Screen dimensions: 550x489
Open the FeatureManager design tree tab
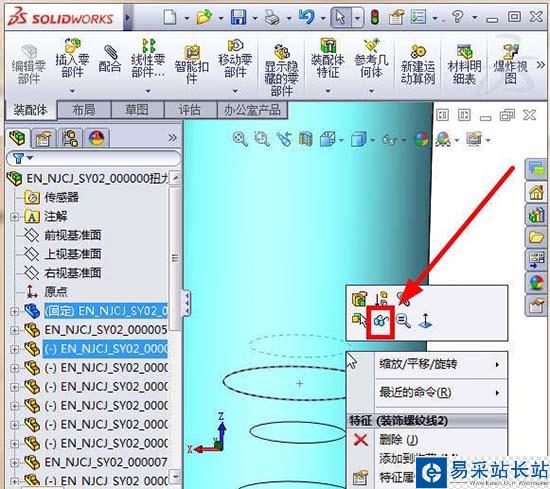click(17, 138)
